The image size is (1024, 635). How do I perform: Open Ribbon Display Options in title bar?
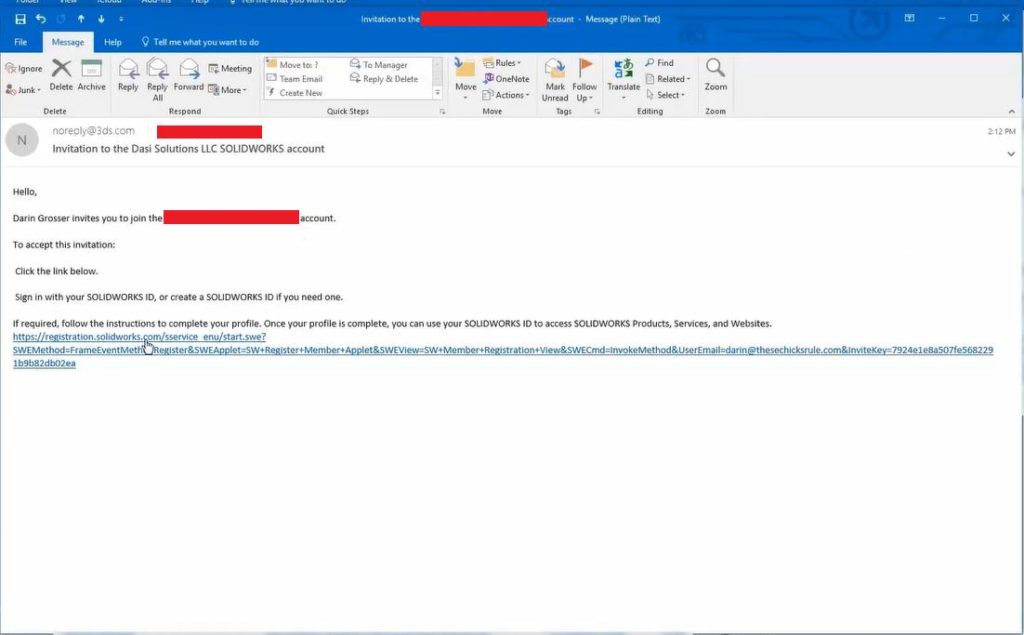(x=909, y=18)
